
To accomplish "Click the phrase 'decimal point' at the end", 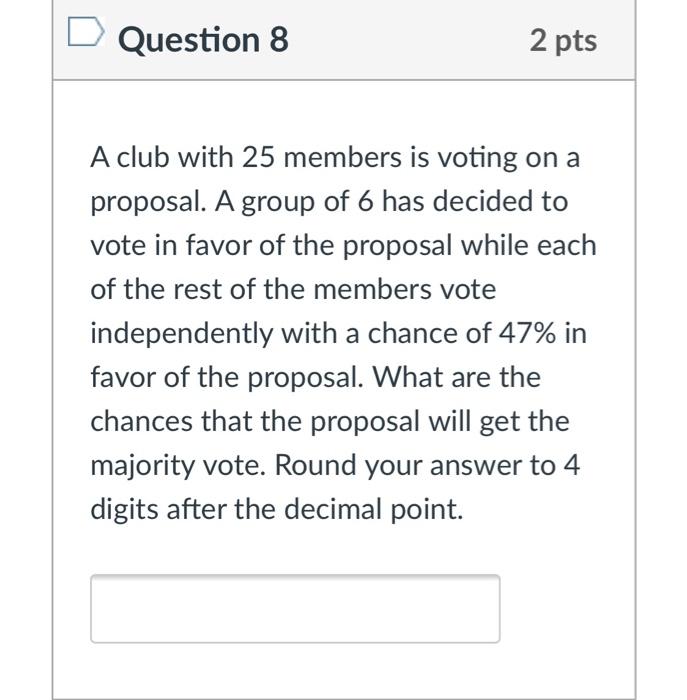I will point(374,510).
